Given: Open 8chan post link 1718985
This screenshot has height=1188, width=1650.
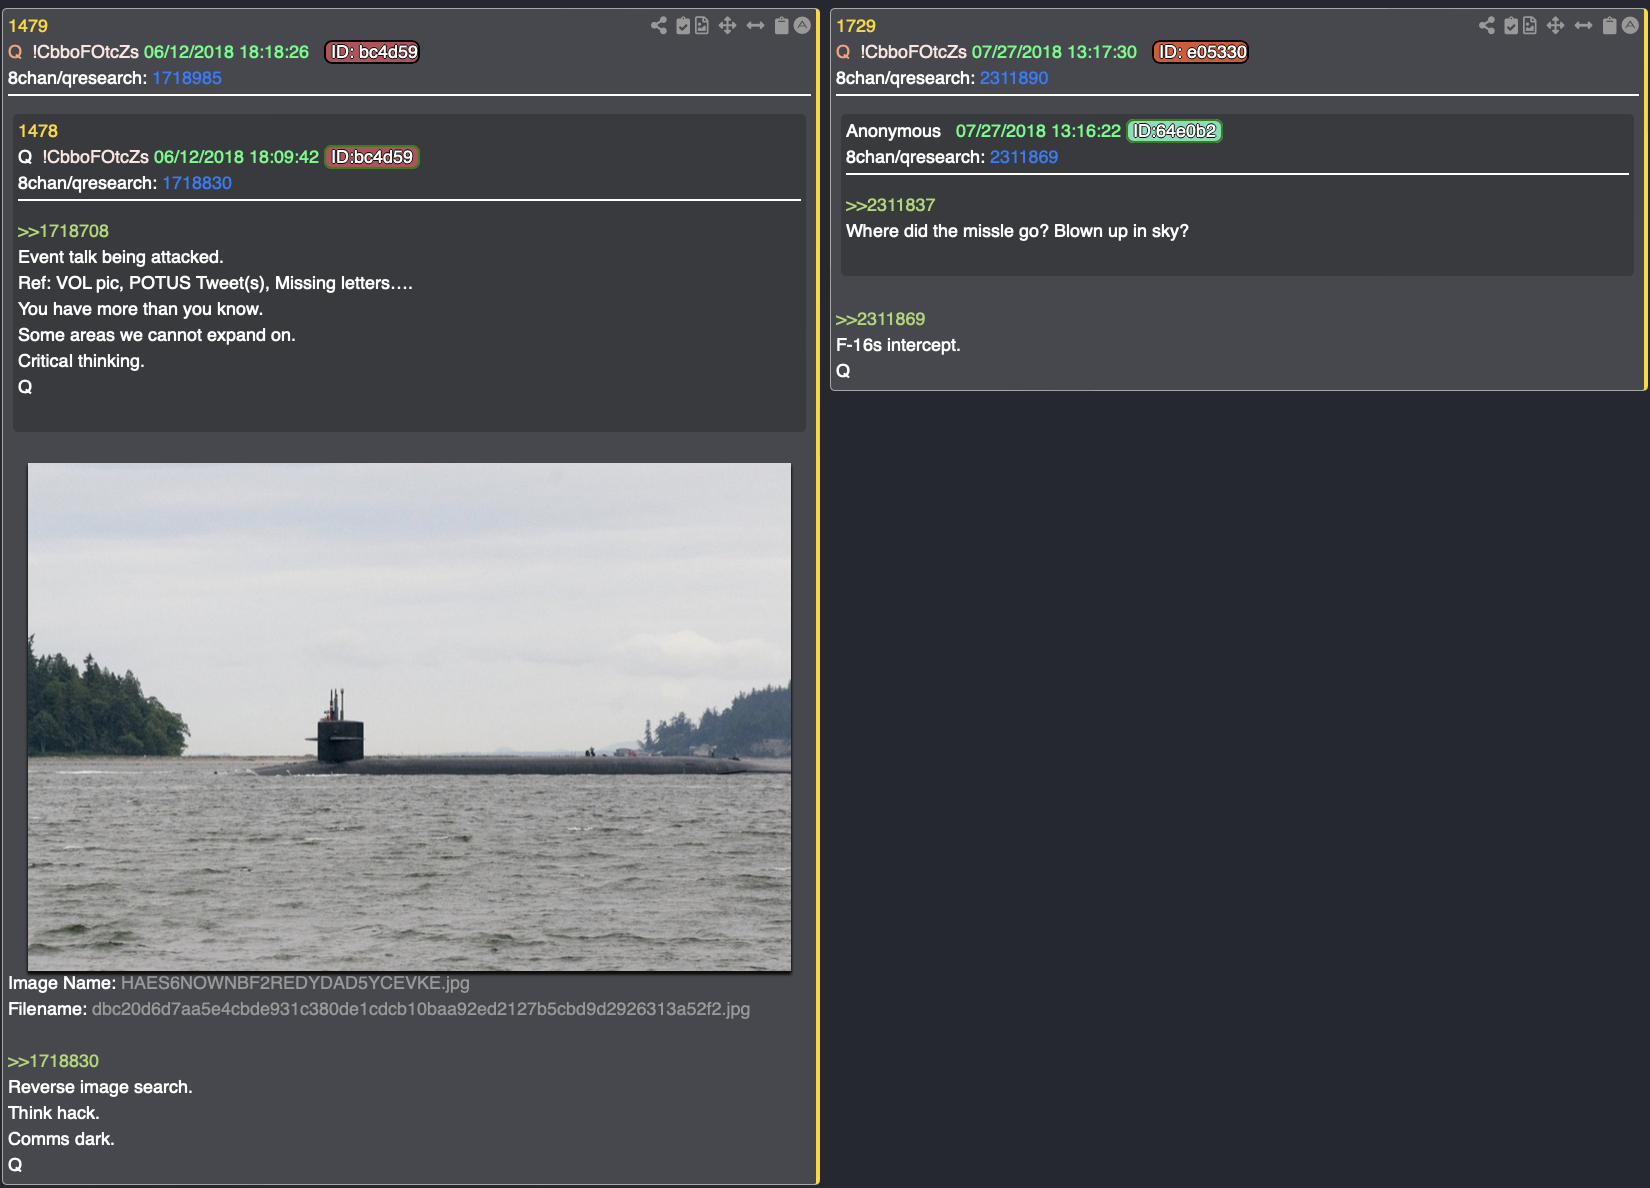Looking at the screenshot, I should (187, 78).
